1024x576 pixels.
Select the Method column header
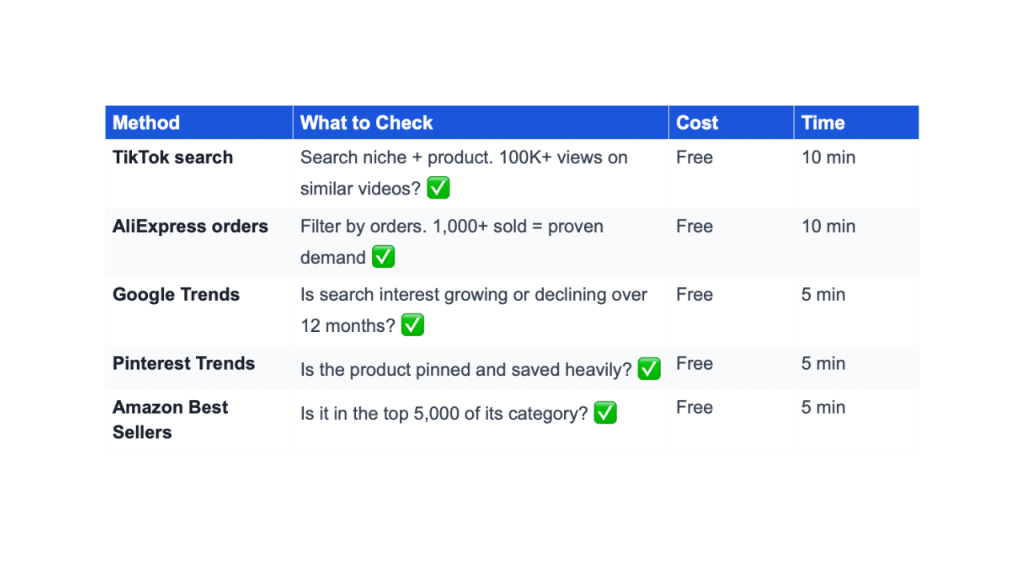coord(146,123)
